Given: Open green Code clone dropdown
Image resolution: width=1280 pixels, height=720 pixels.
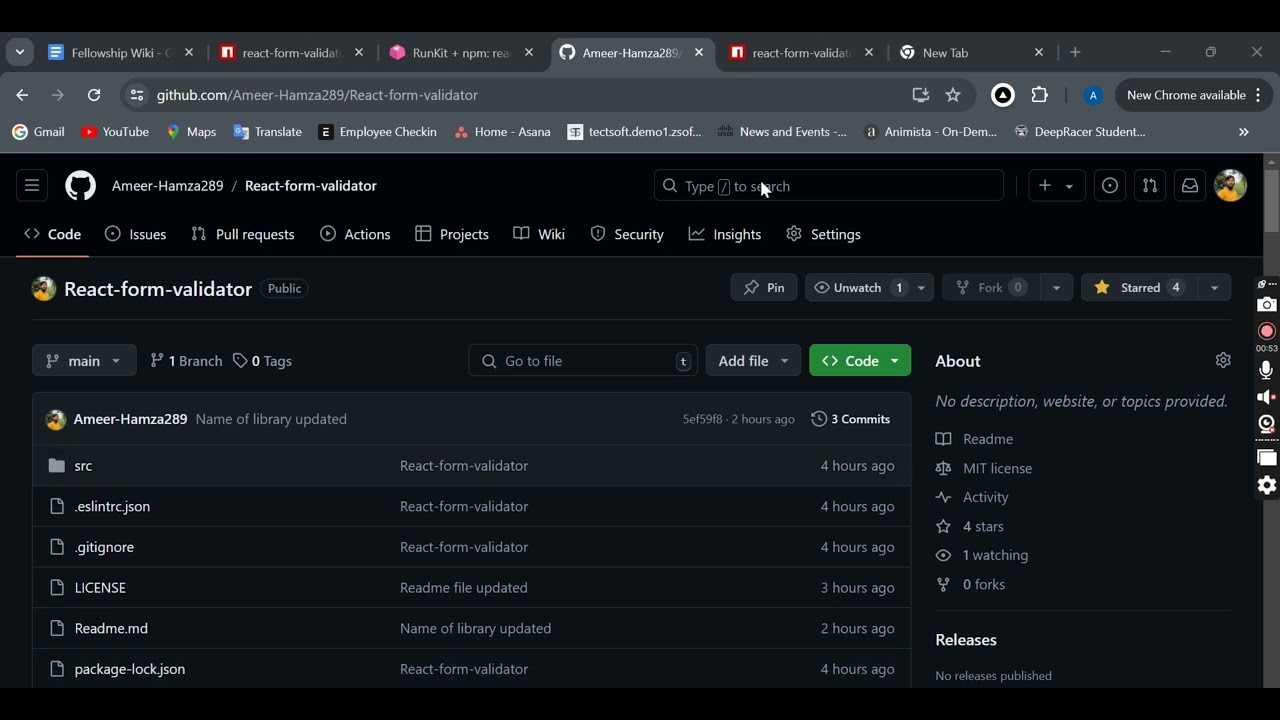Looking at the screenshot, I should 860,361.
